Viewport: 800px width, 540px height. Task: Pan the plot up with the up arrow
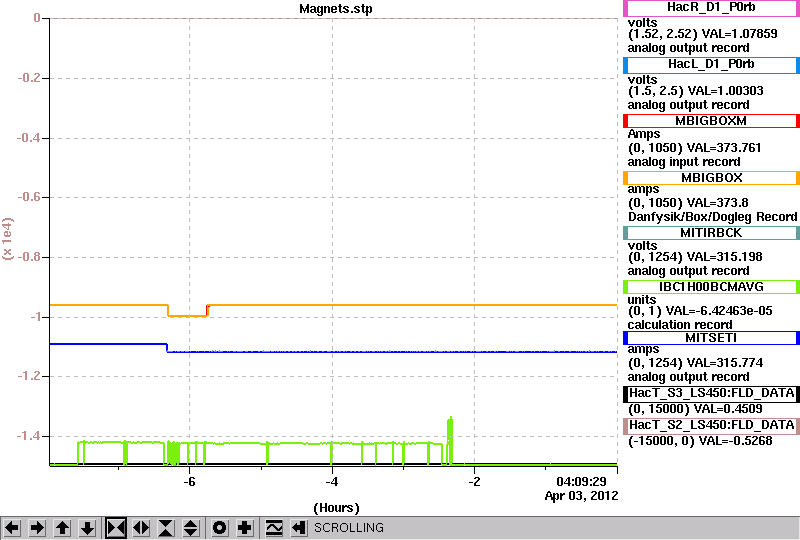coord(63,528)
